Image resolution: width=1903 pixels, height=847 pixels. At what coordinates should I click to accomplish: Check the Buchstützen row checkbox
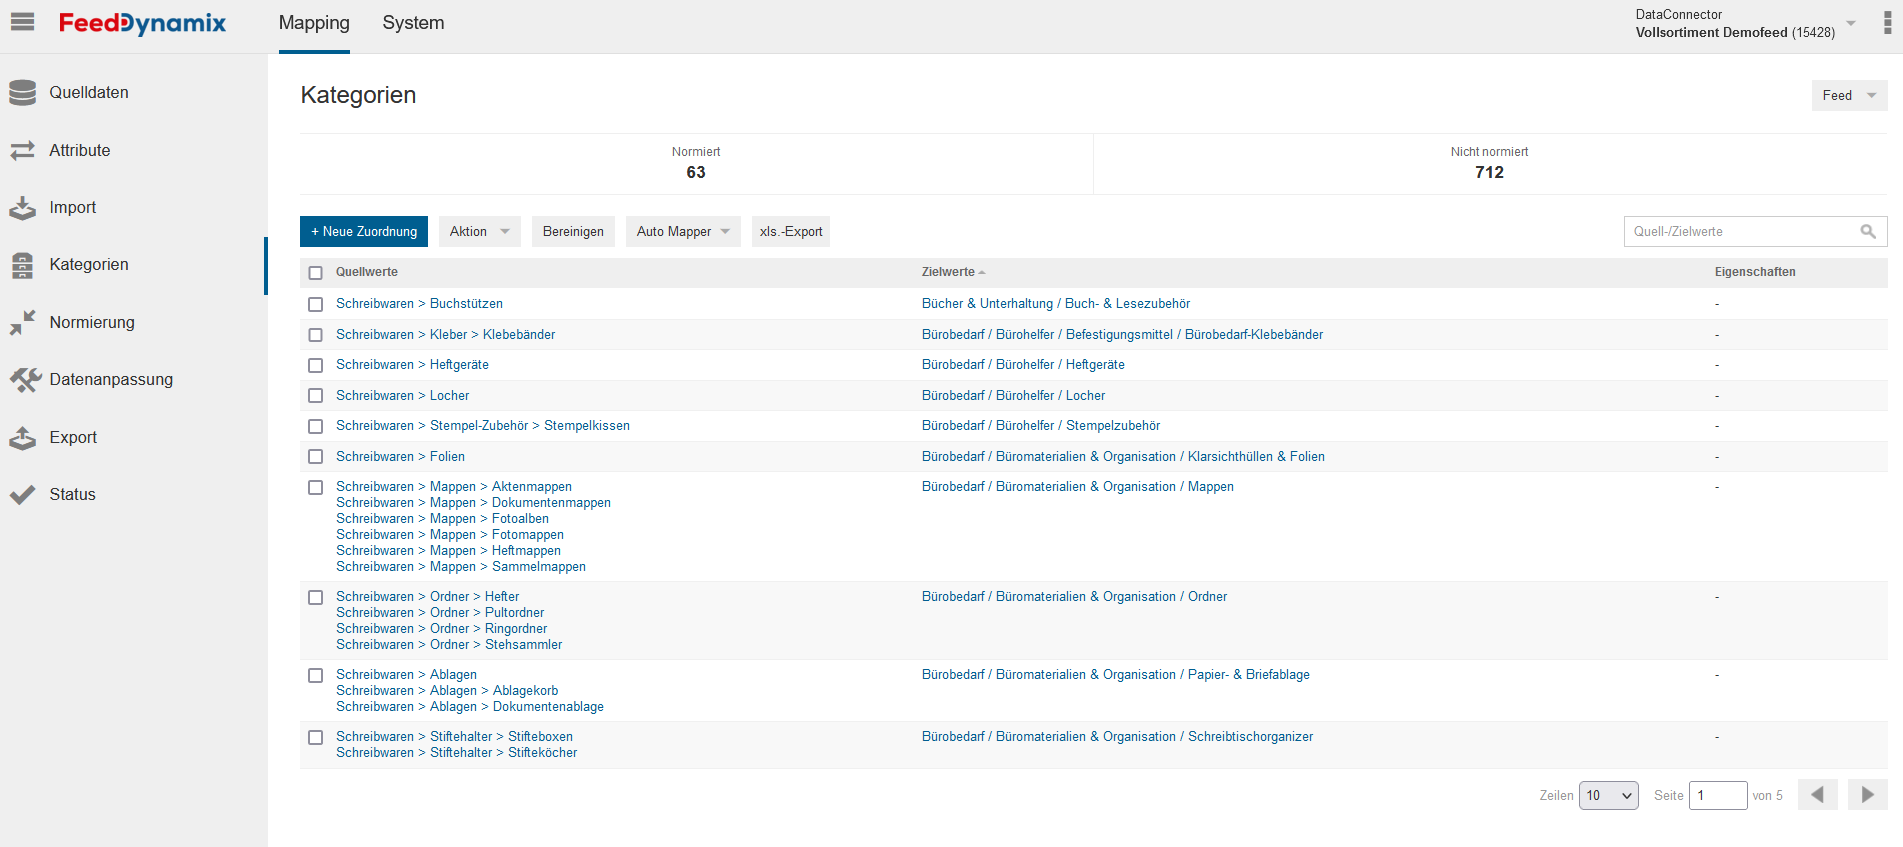click(316, 304)
